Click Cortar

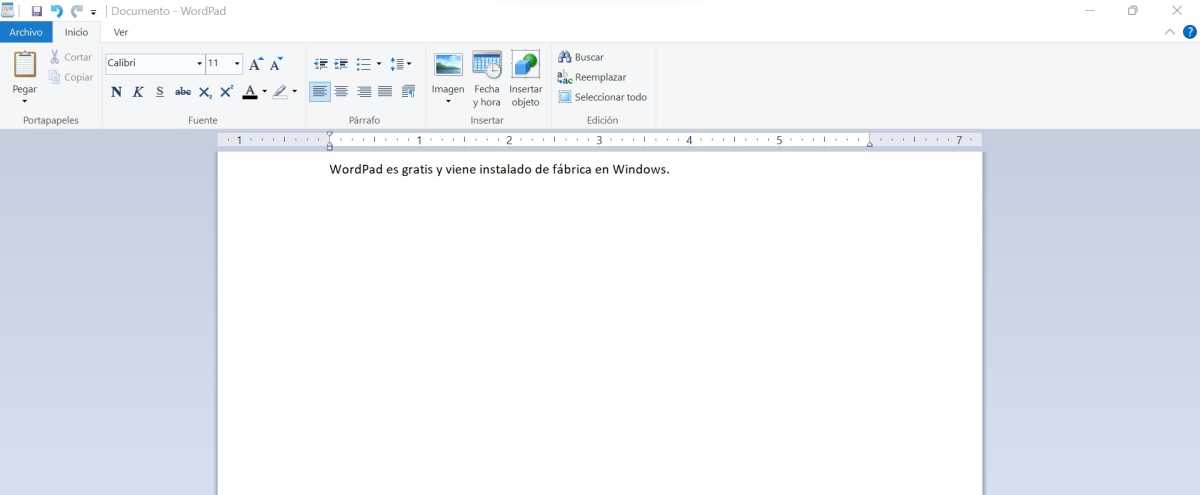71,57
